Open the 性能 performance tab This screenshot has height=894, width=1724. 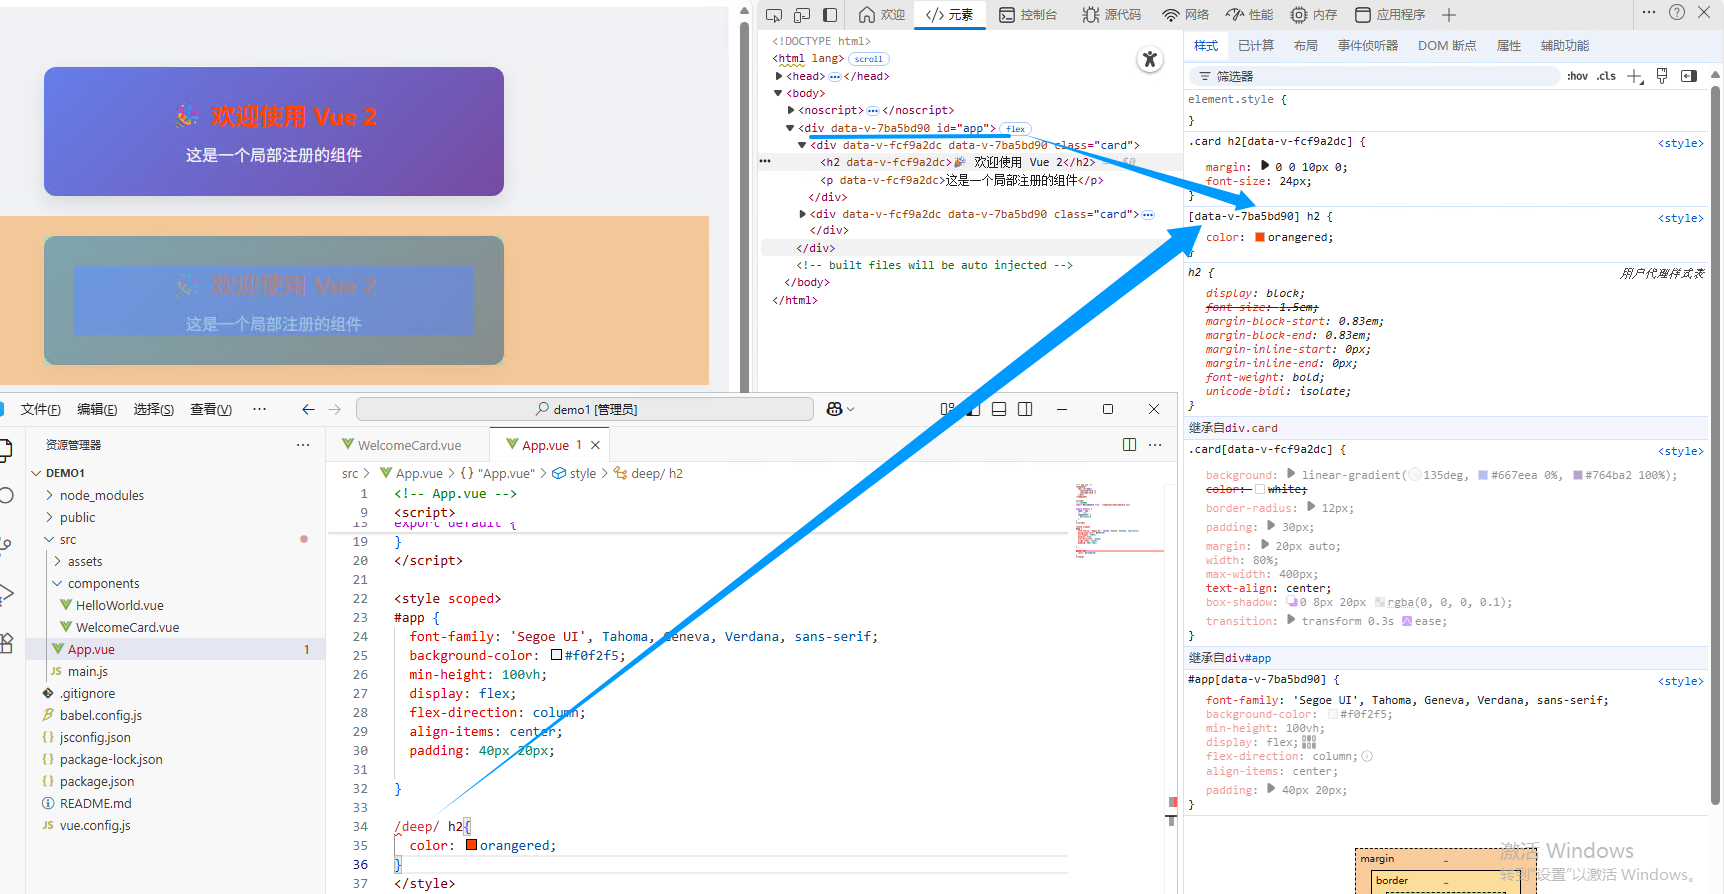[x=1250, y=15]
